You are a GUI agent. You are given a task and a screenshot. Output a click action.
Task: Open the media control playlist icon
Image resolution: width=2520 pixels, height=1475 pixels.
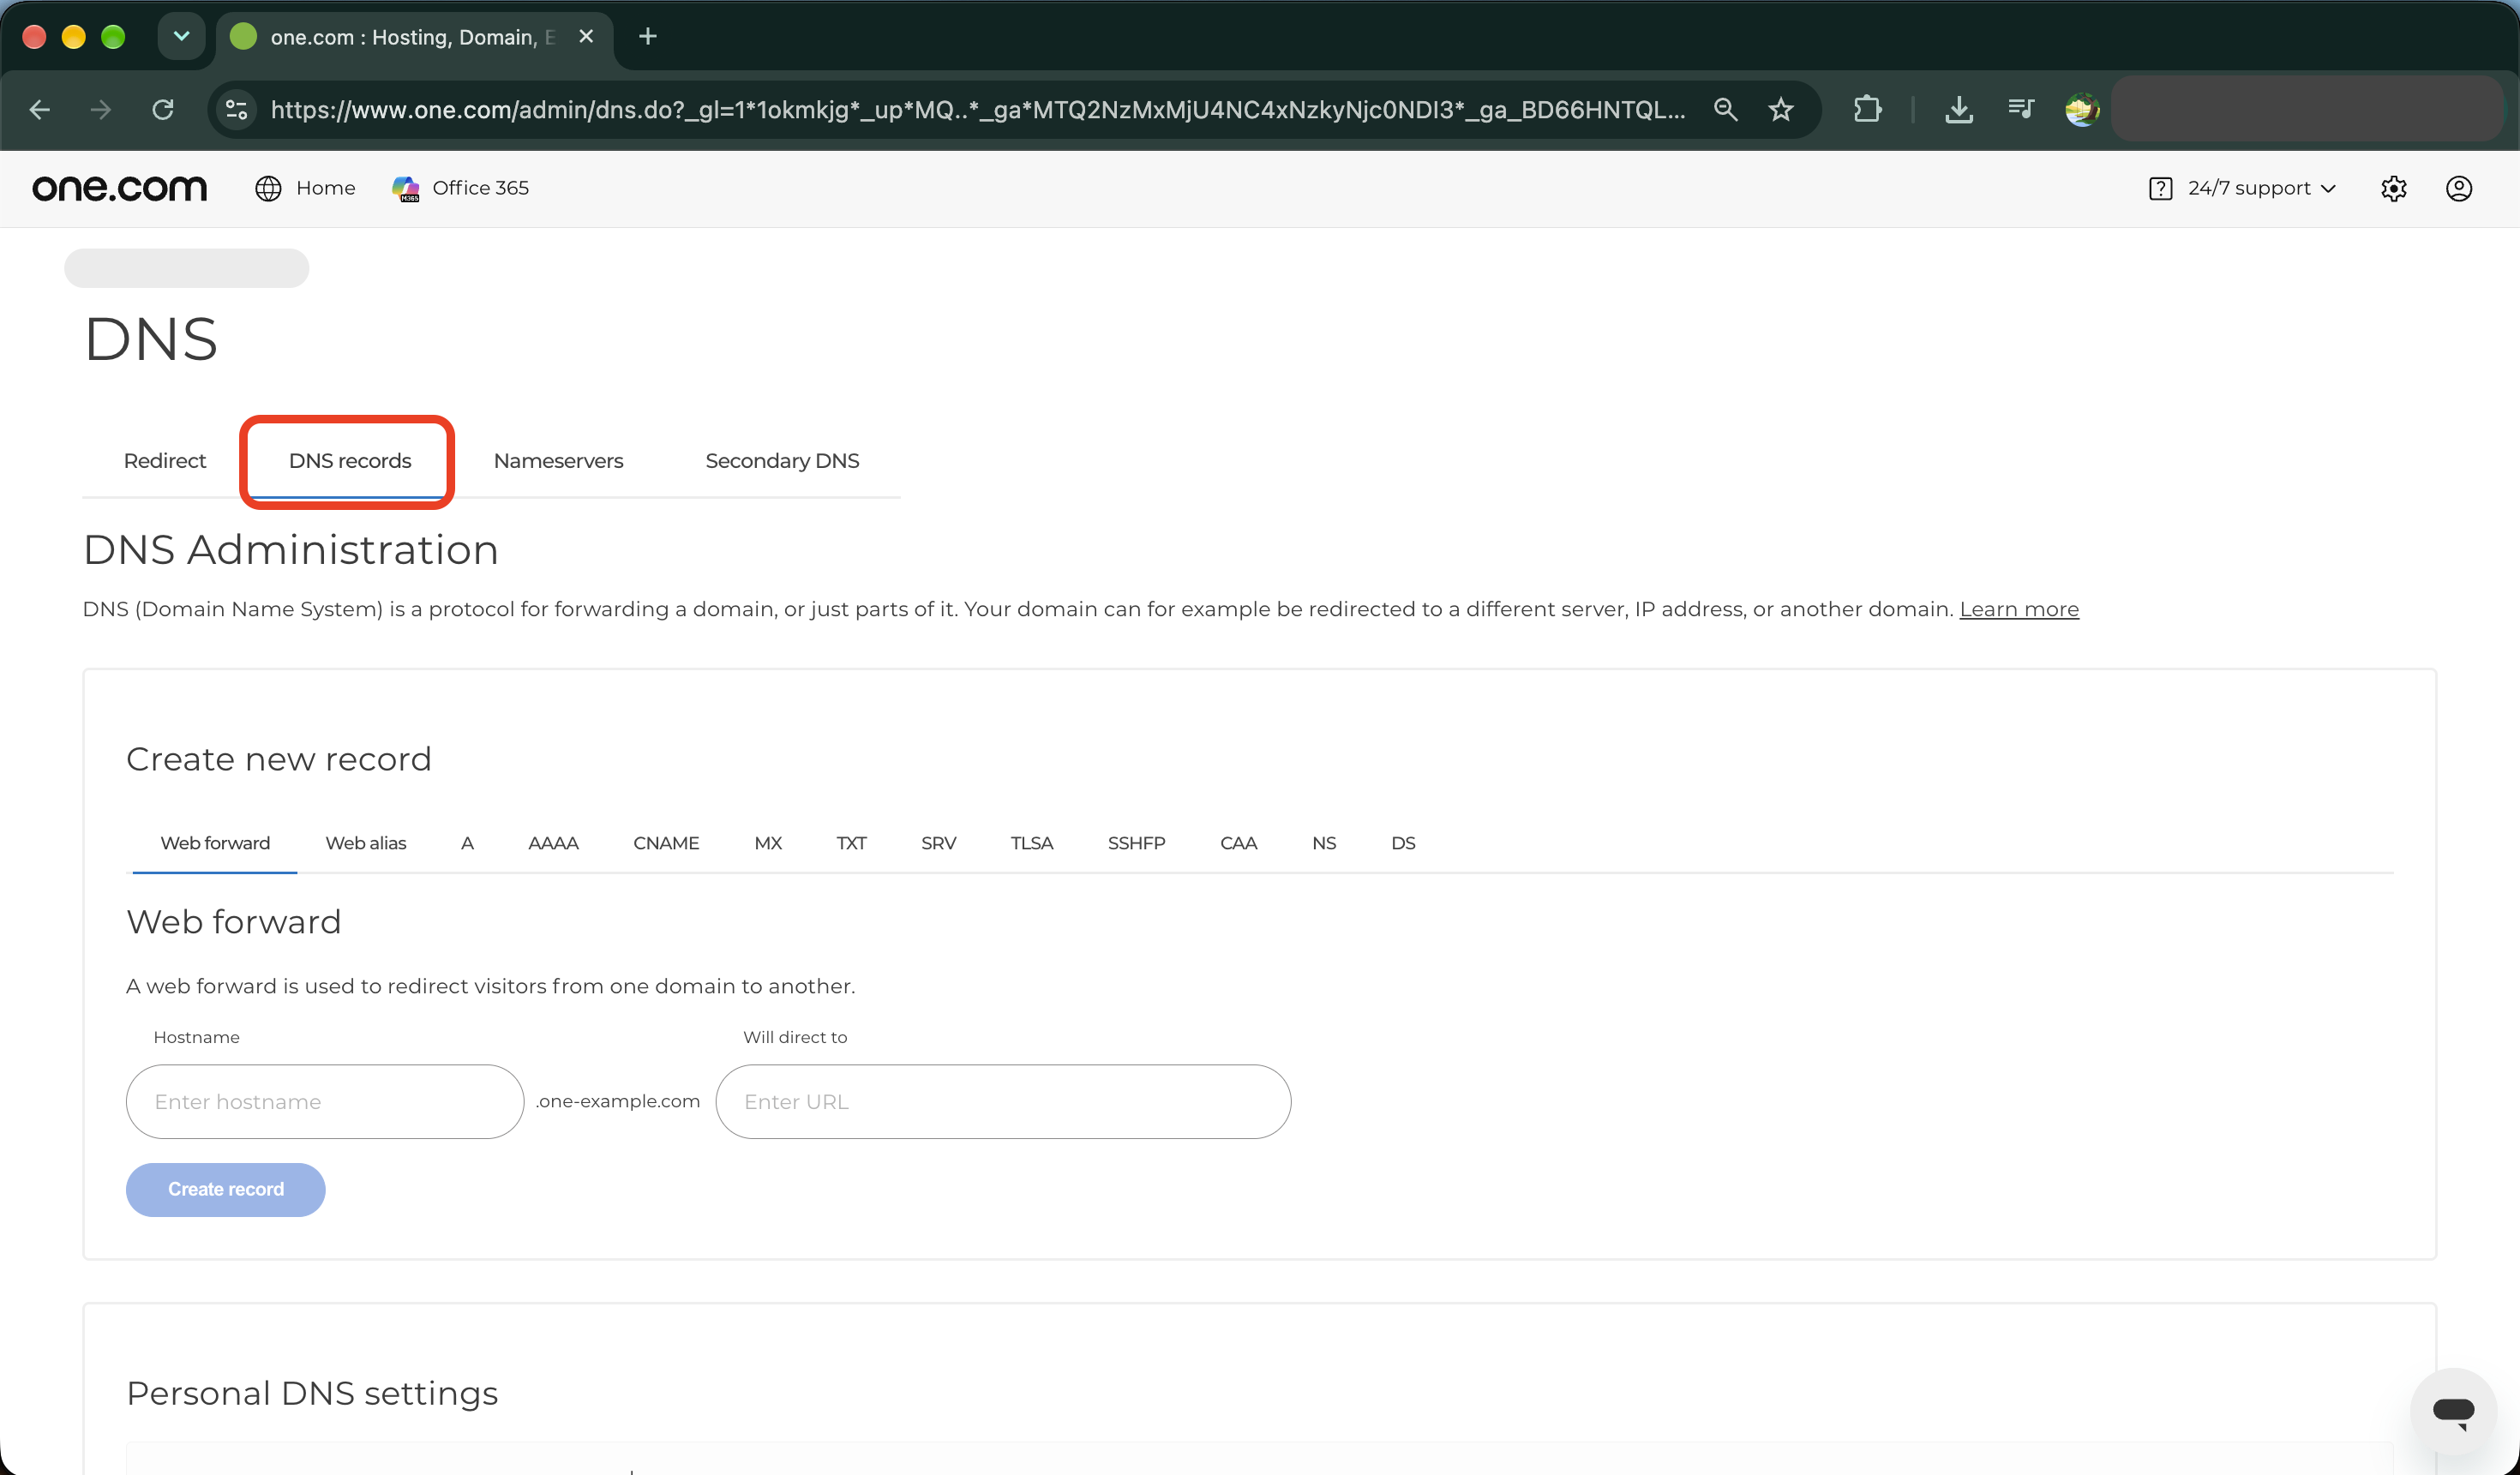2021,109
